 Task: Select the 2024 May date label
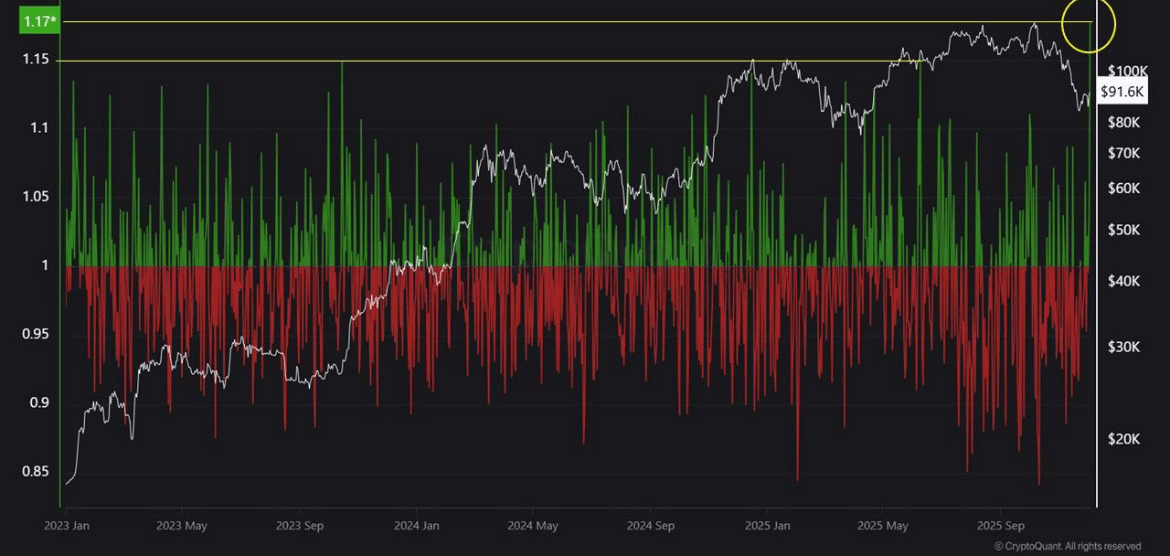coord(533,525)
